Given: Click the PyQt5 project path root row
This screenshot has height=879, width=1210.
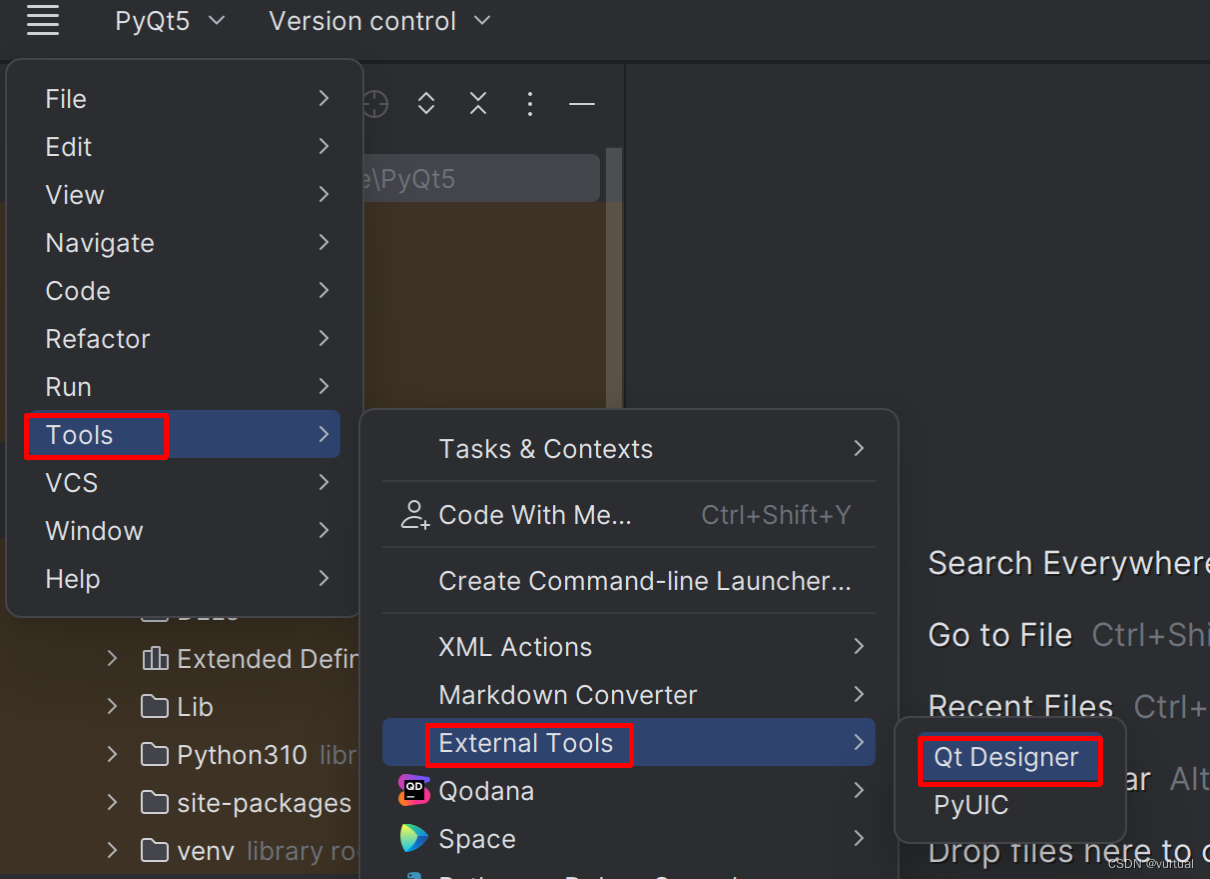Looking at the screenshot, I should coord(480,179).
